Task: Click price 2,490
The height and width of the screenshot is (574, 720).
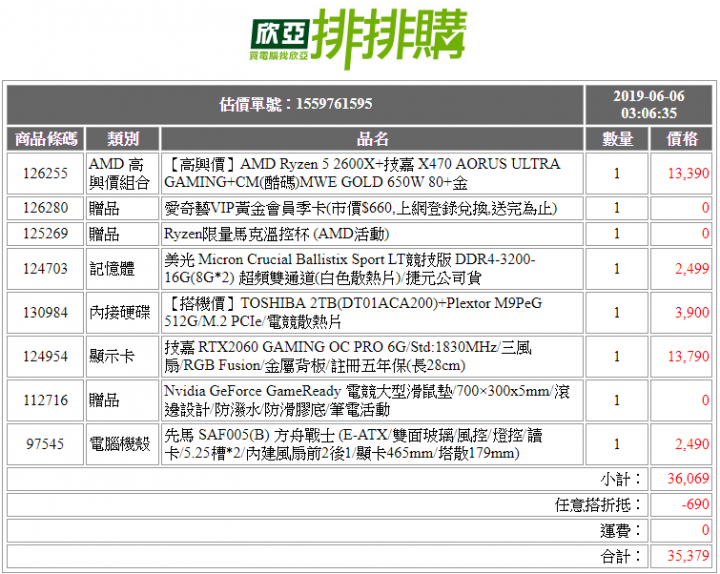Action: click(x=692, y=444)
